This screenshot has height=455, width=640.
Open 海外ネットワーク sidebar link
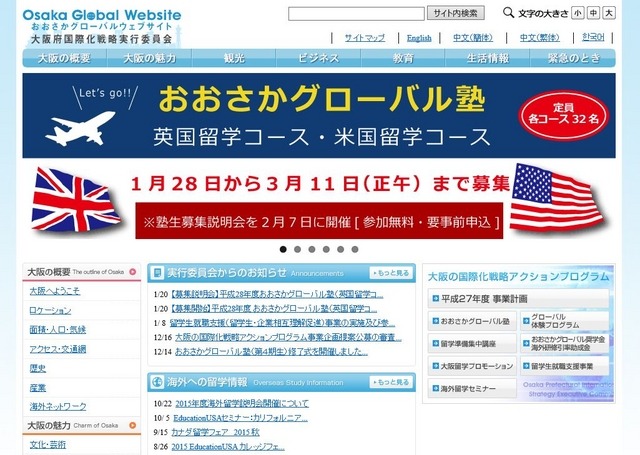point(58,406)
